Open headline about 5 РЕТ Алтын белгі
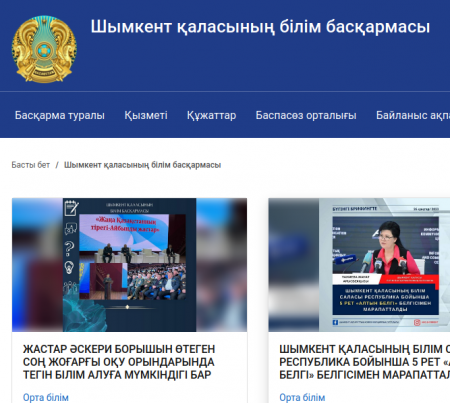The width and height of the screenshot is (450, 403). pyautogui.click(x=365, y=362)
